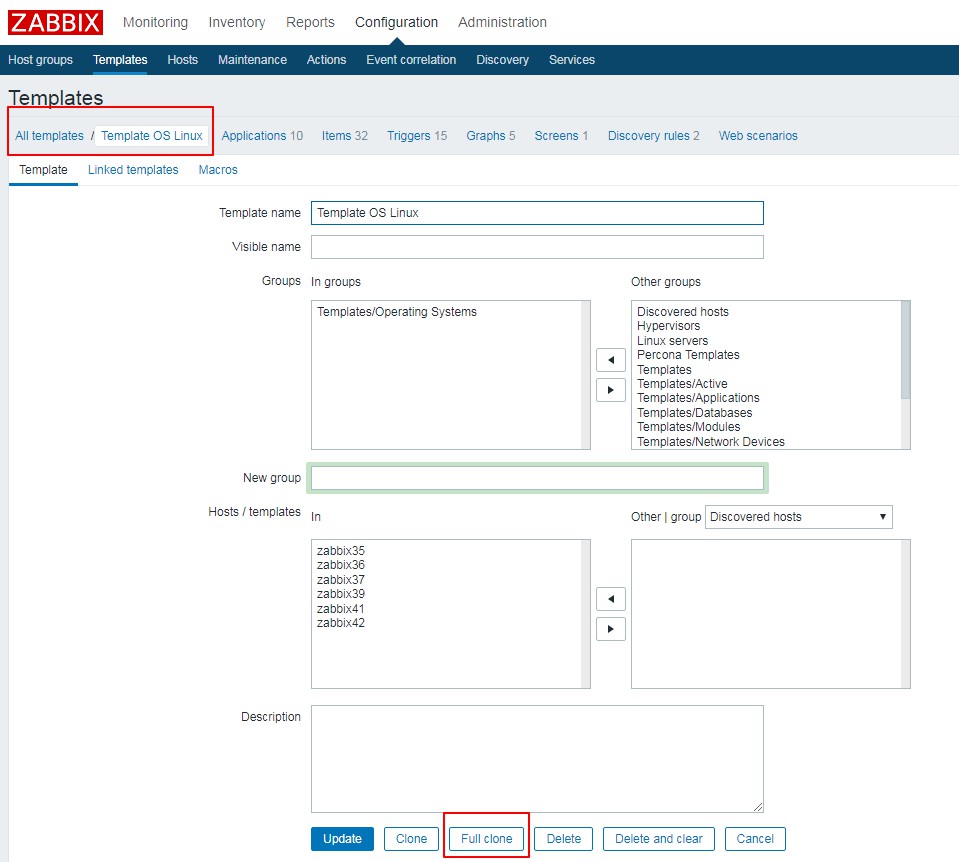The height and width of the screenshot is (862, 959).
Task: Move selected group to In groups (left arrow)
Action: click(610, 360)
